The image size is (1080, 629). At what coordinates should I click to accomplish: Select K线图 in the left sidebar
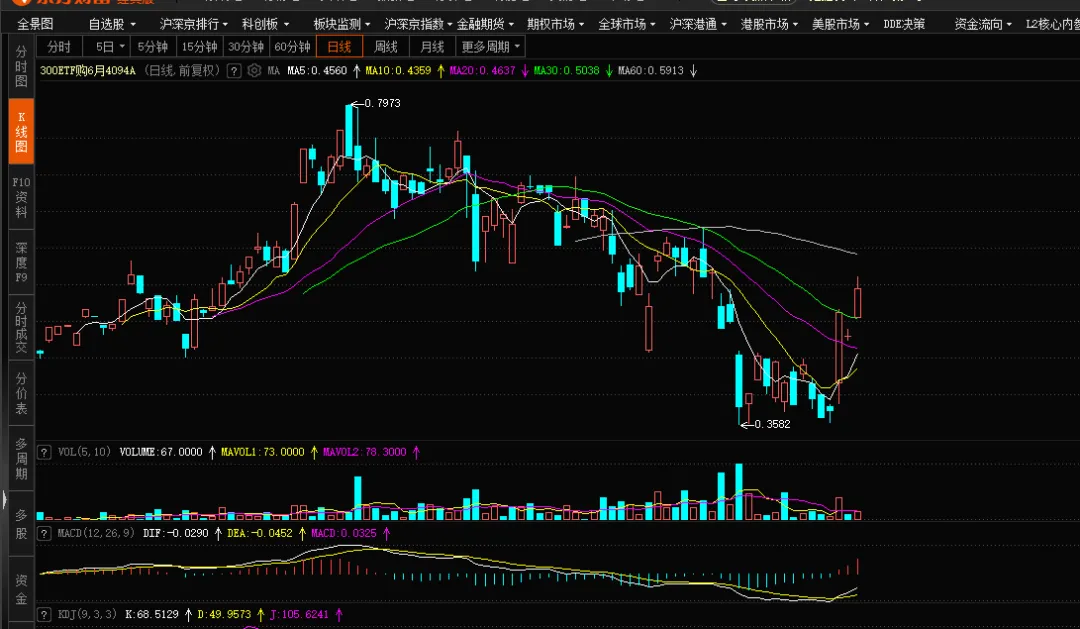(21, 132)
